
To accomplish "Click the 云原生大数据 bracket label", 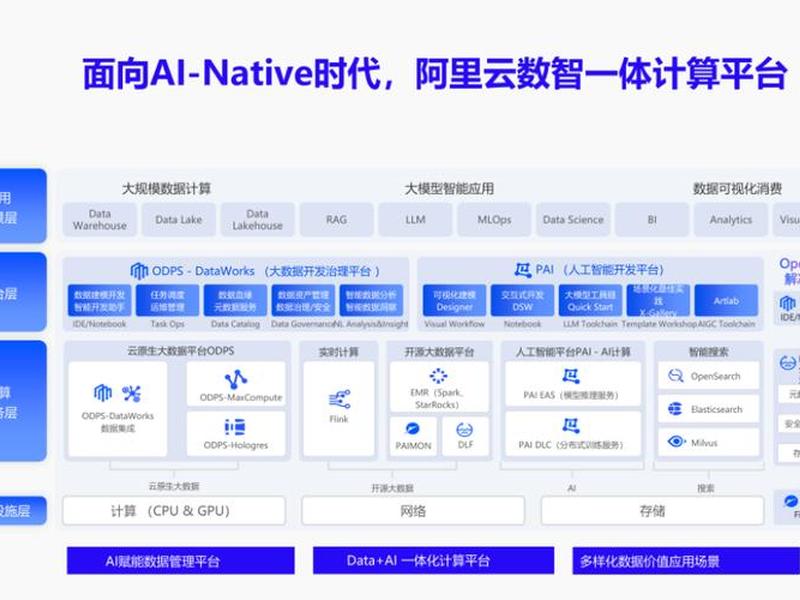I will point(174,486).
